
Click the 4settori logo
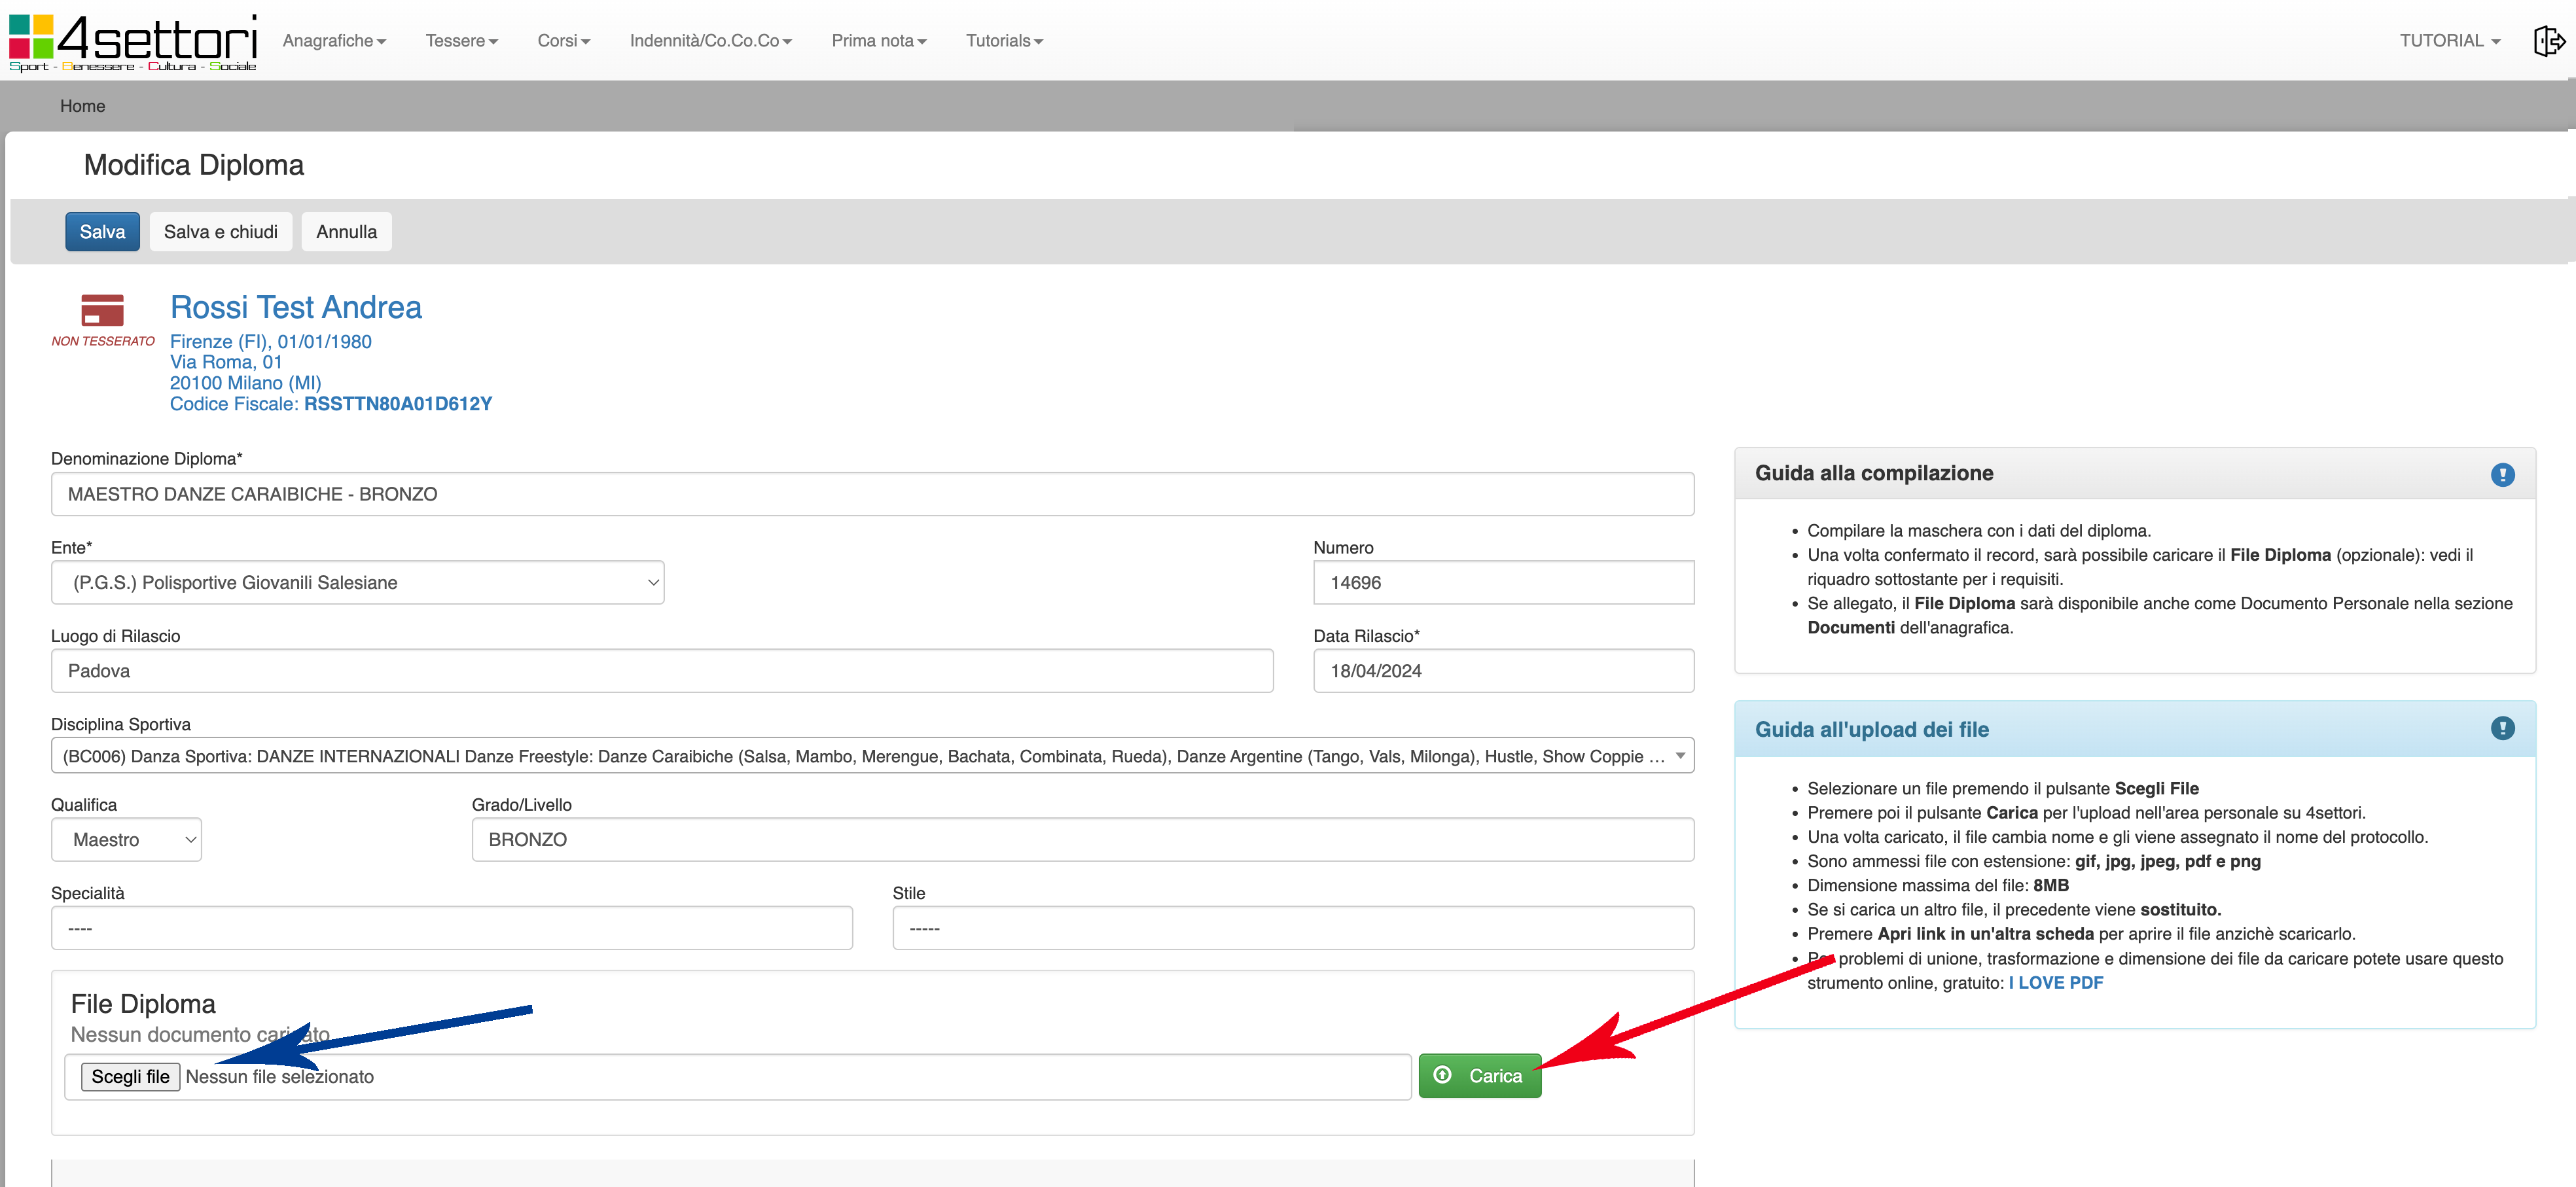click(133, 42)
